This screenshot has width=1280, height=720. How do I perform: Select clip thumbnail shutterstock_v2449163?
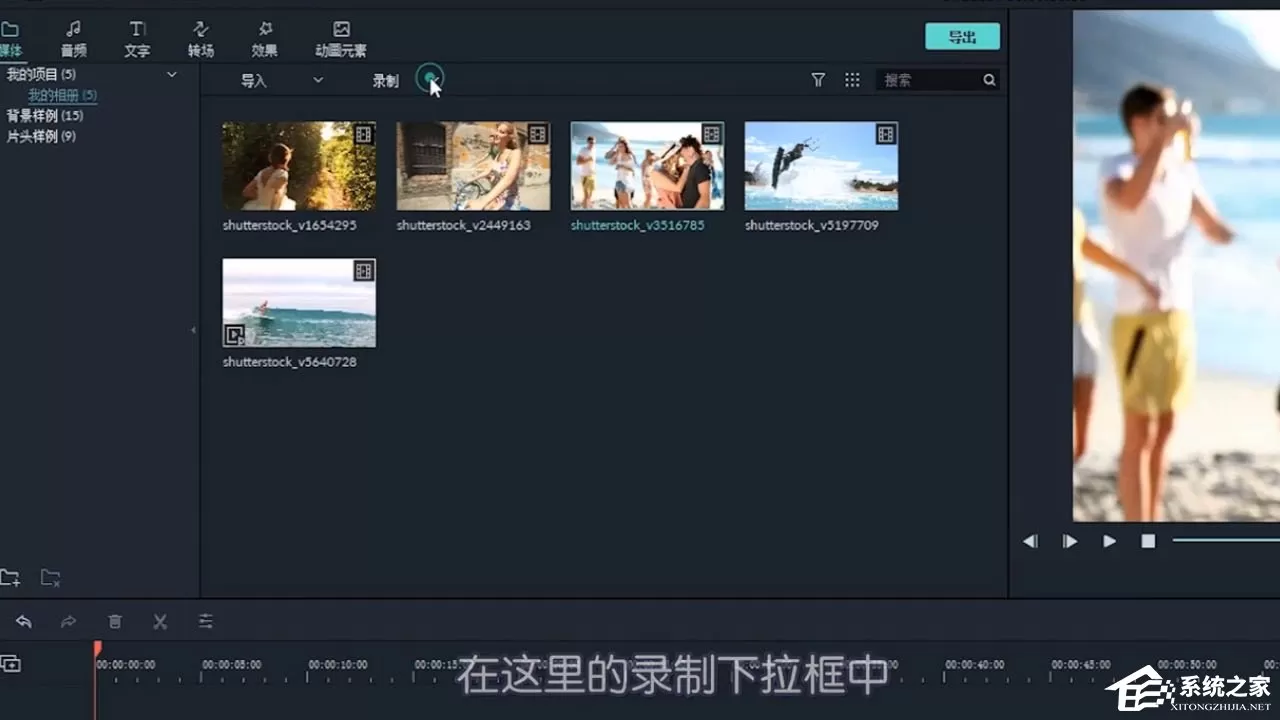[x=473, y=166]
